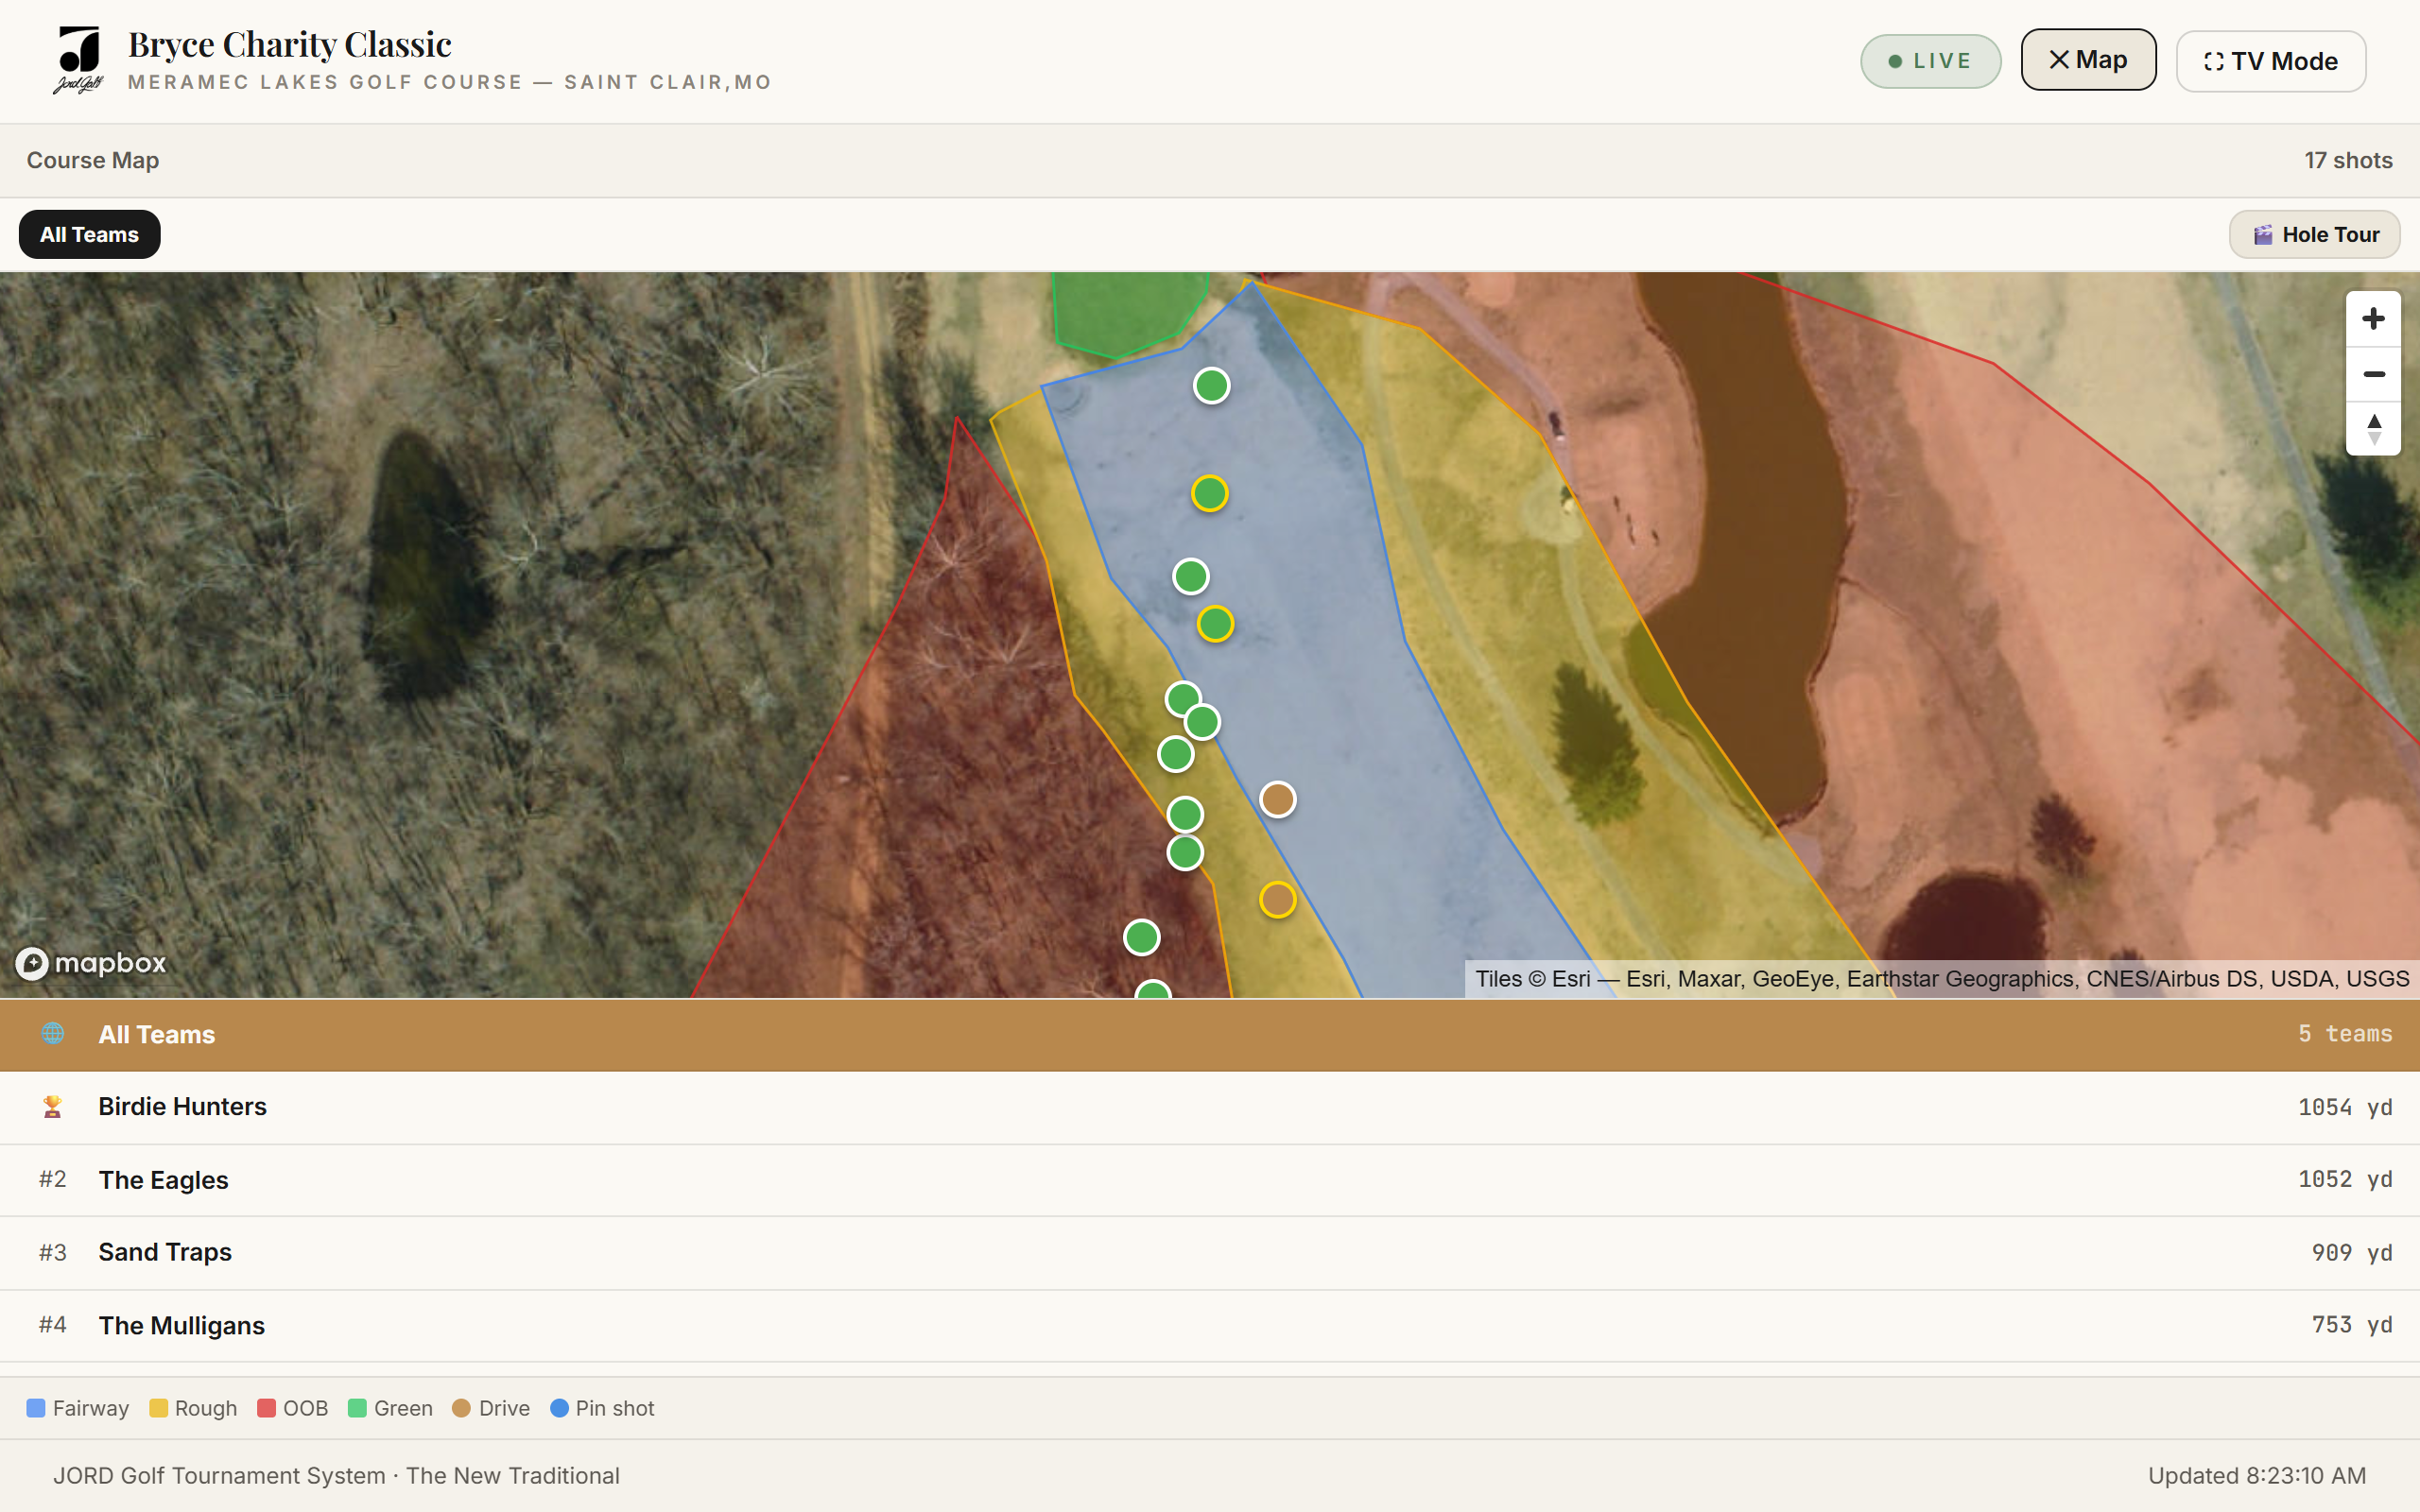Click the JORD Golf Tournament System footer text
Viewport: 2420px width, 1512px height.
(x=336, y=1476)
